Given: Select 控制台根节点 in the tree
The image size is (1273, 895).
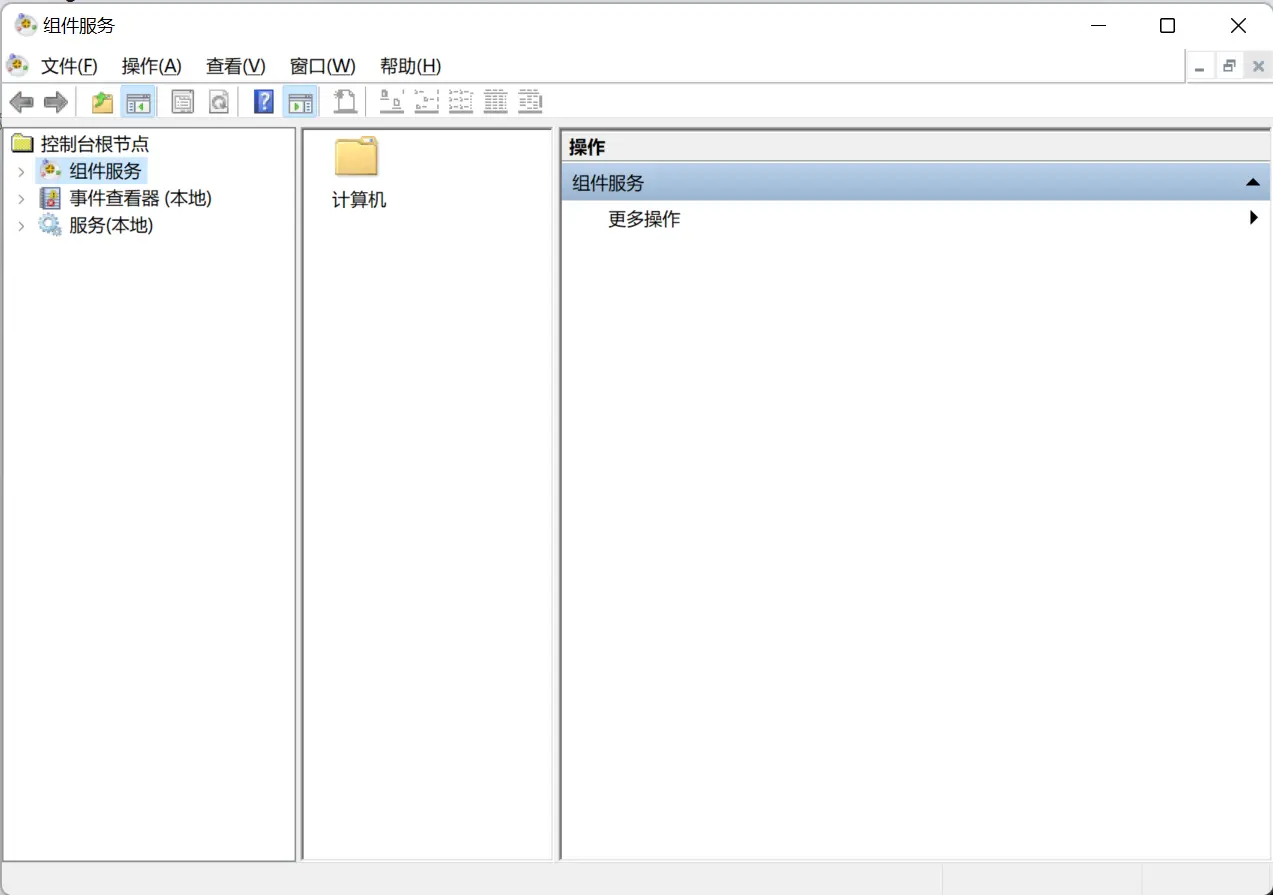Looking at the screenshot, I should [95, 144].
